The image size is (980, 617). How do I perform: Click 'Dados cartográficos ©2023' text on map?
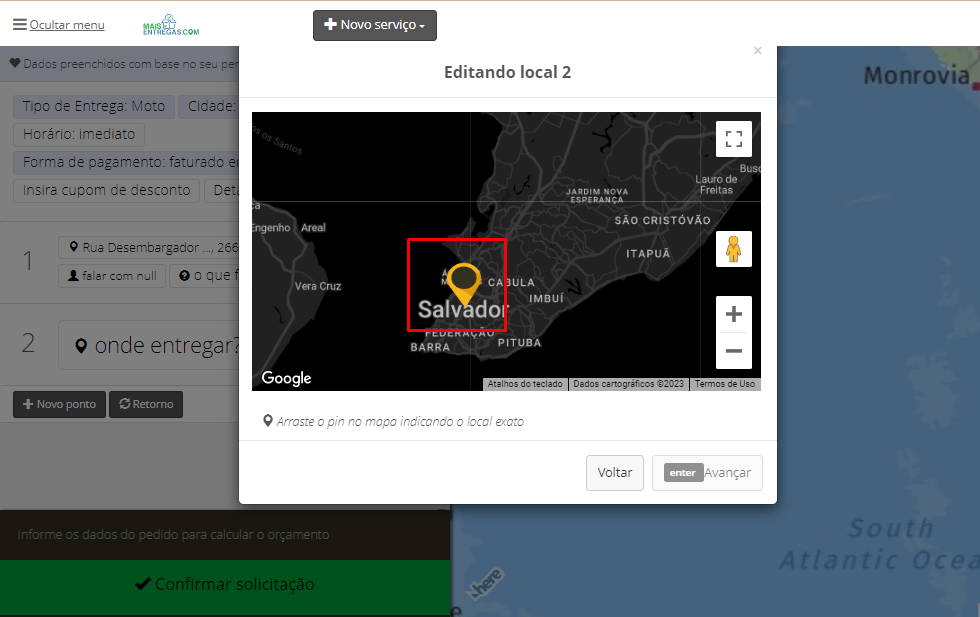(x=628, y=384)
